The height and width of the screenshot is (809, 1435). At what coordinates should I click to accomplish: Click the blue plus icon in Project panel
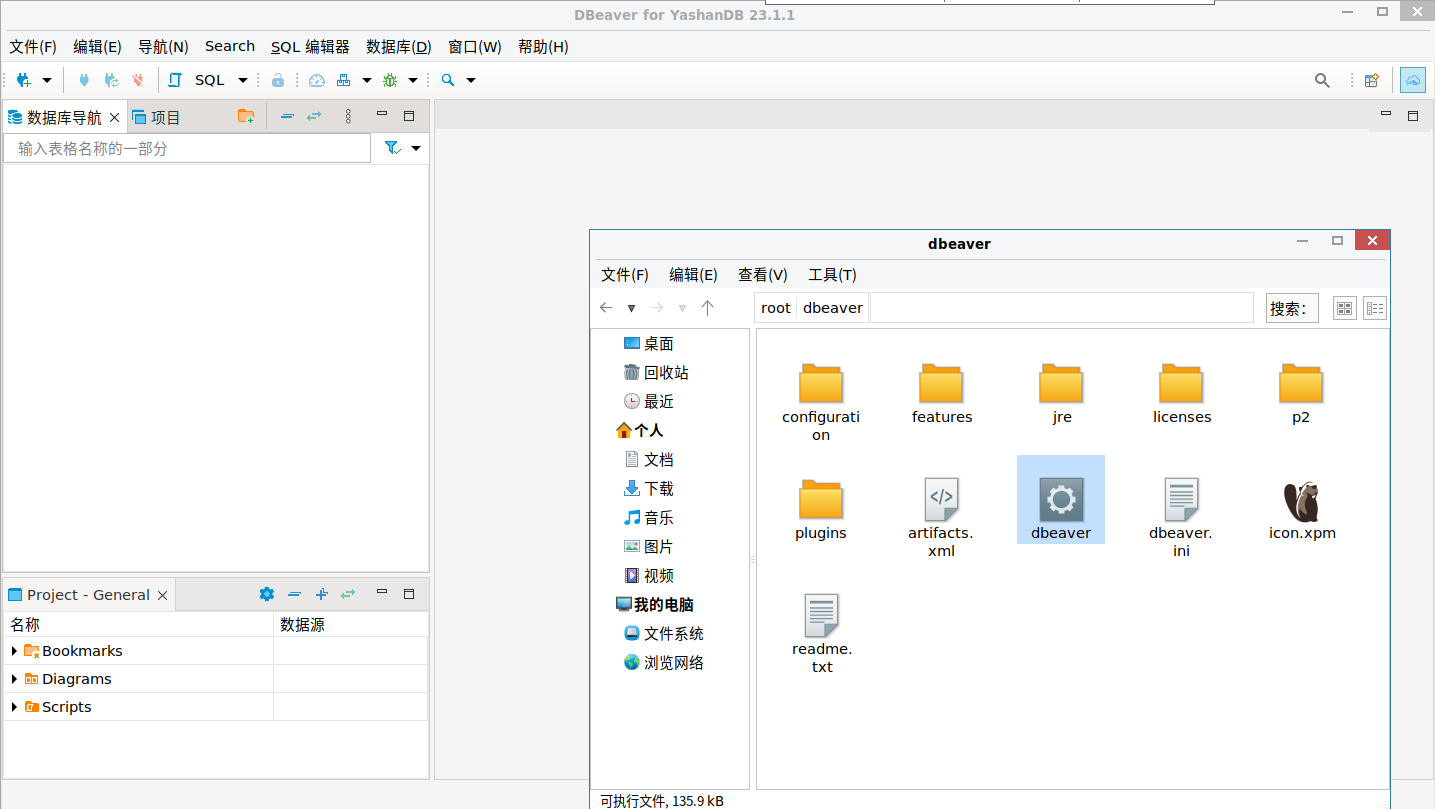tap(321, 594)
